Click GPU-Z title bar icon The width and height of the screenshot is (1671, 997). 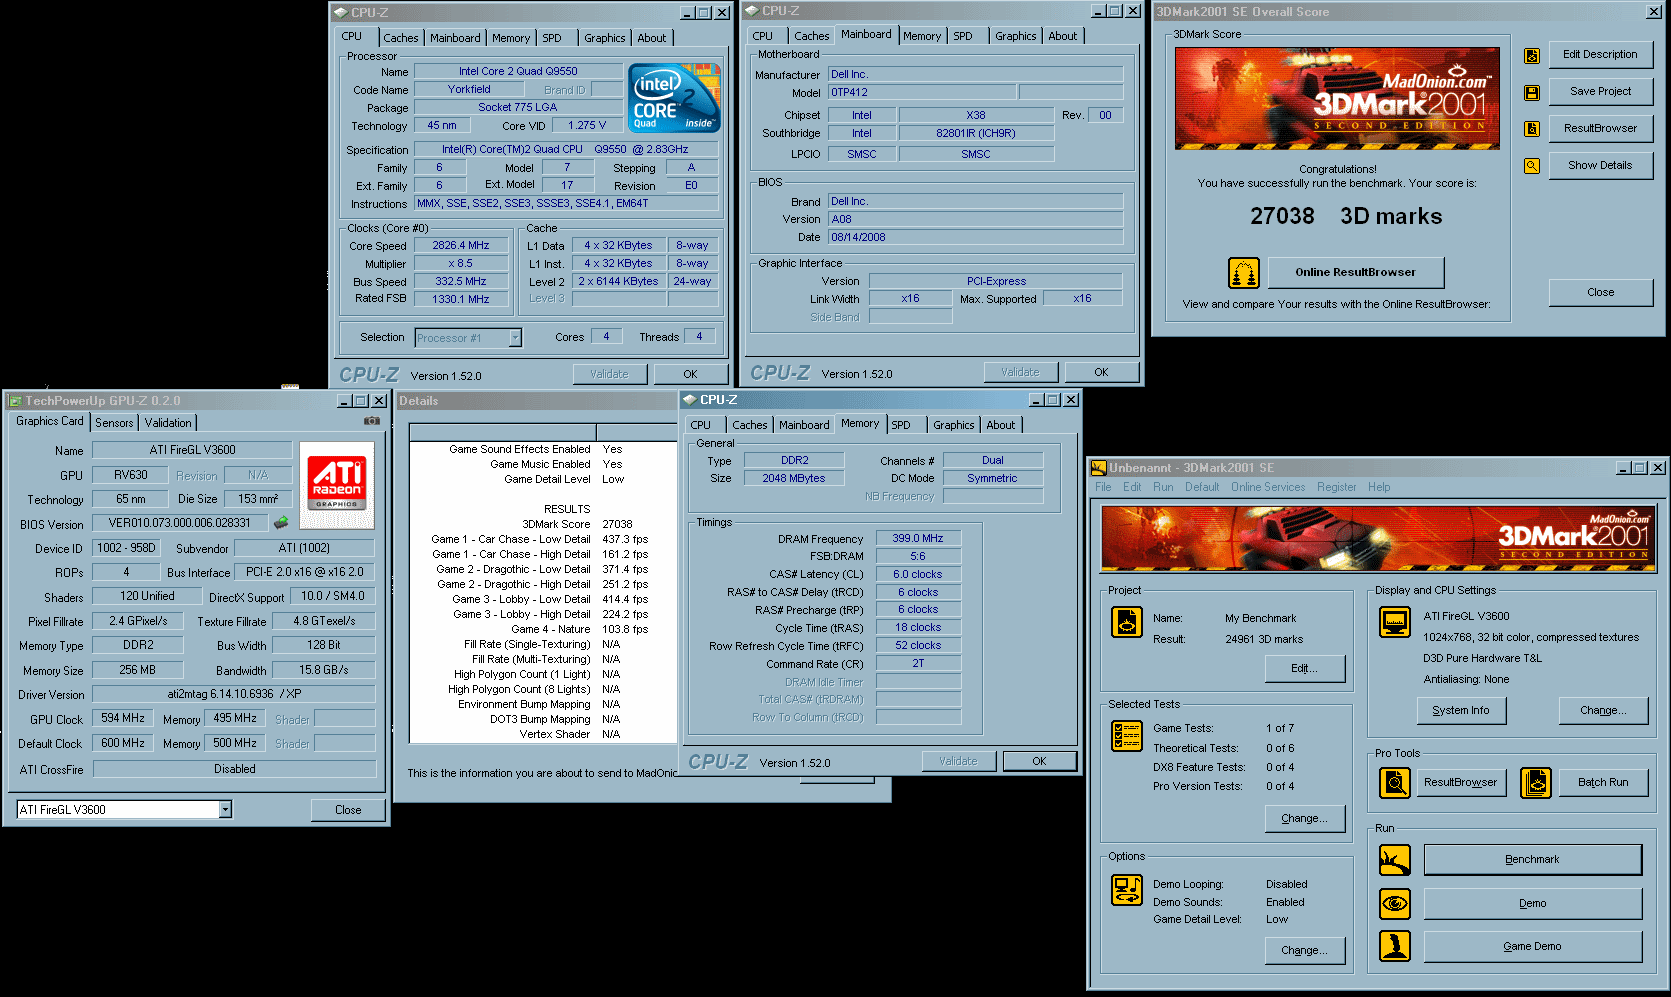(x=15, y=401)
